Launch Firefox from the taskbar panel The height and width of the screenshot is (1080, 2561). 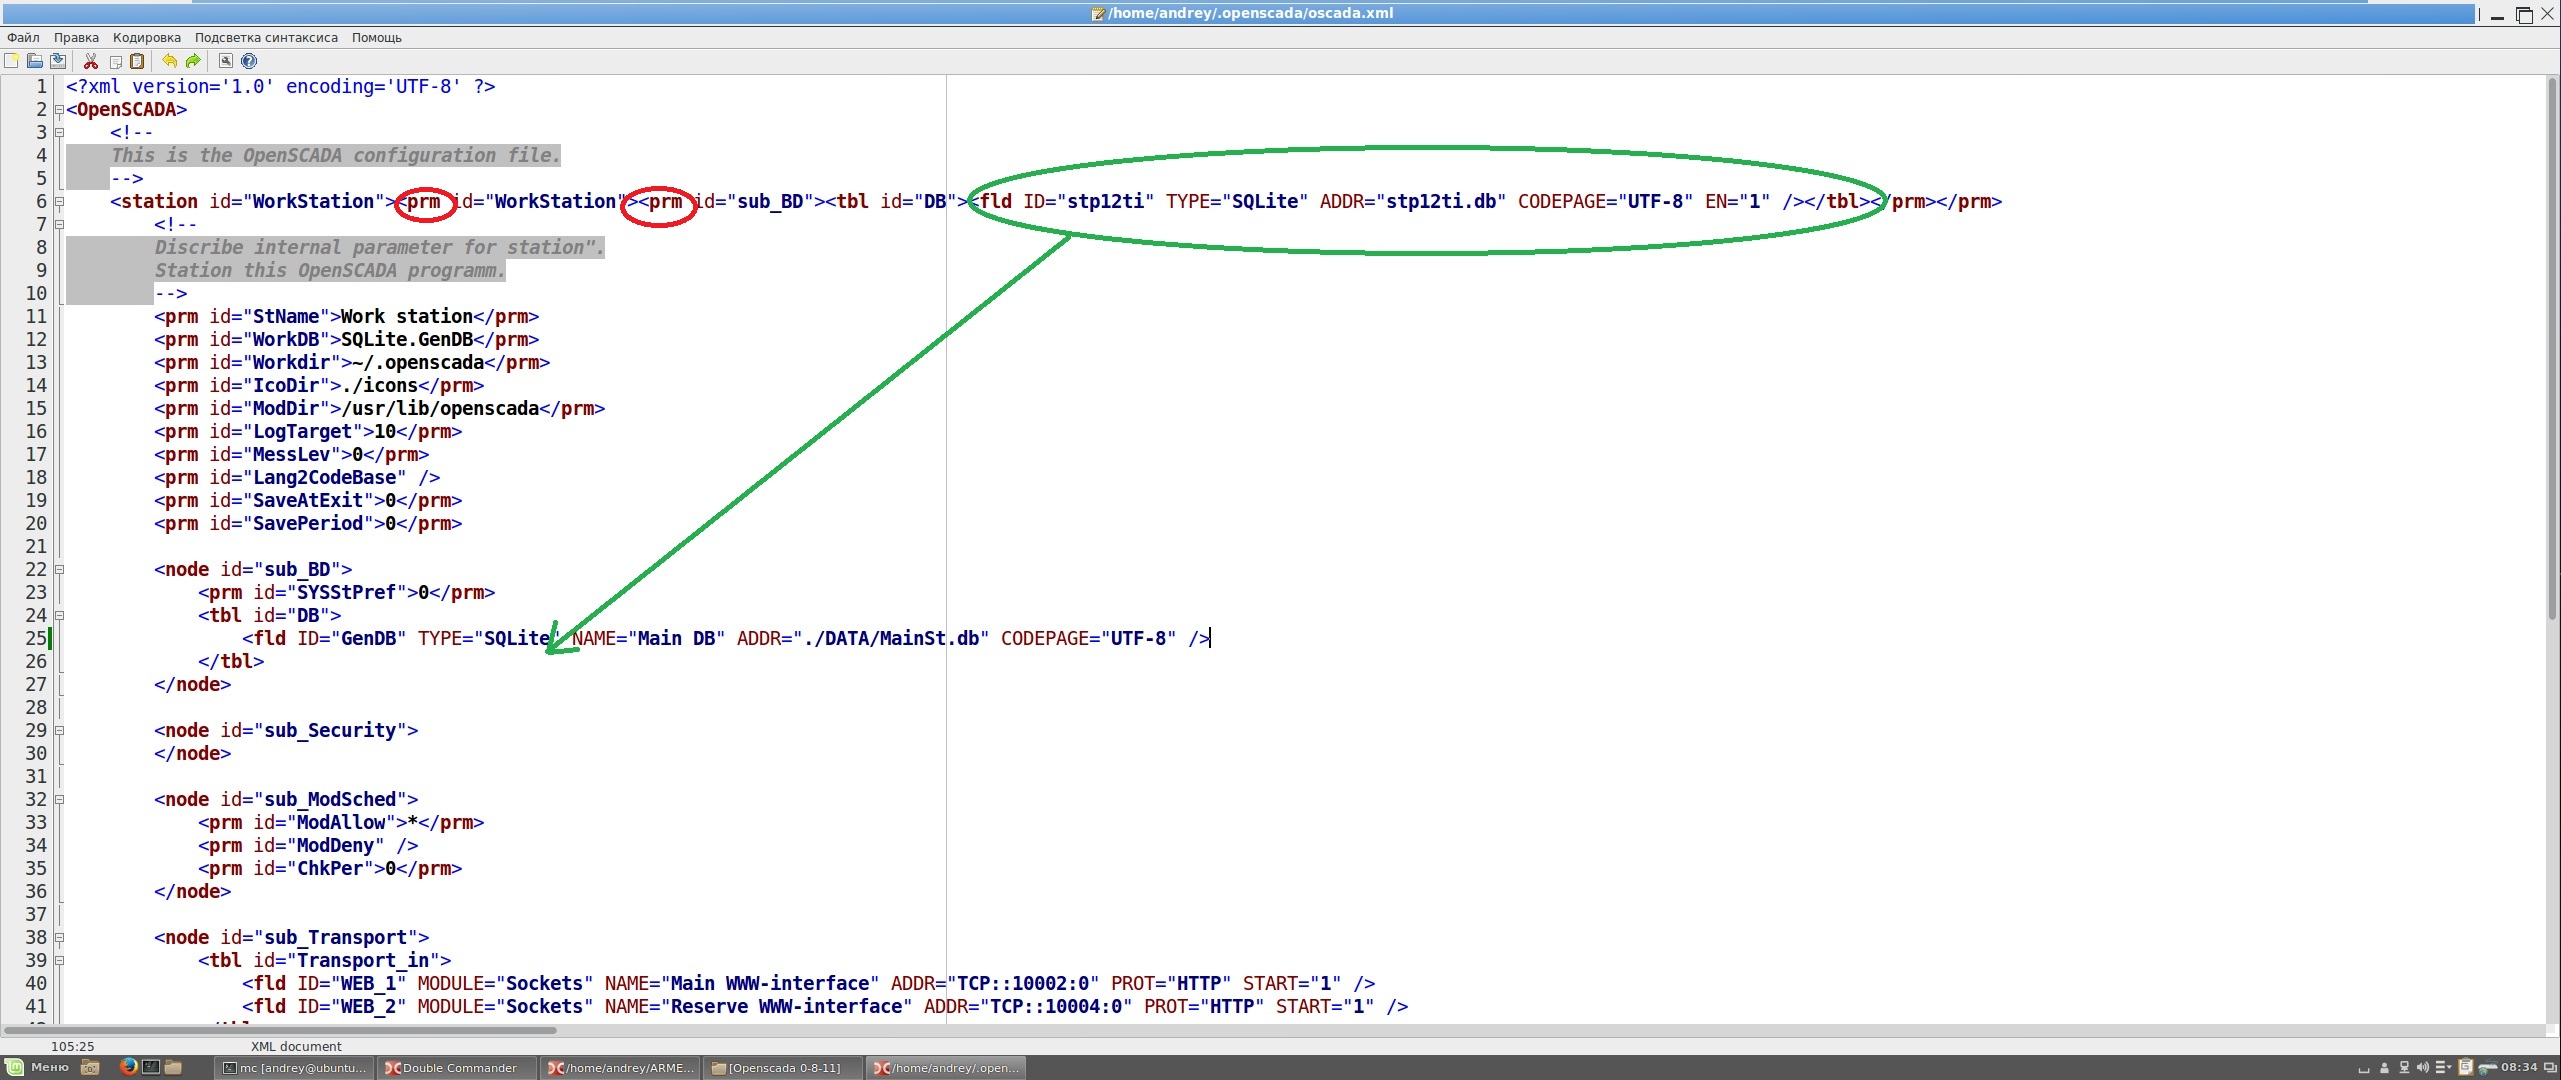128,1067
